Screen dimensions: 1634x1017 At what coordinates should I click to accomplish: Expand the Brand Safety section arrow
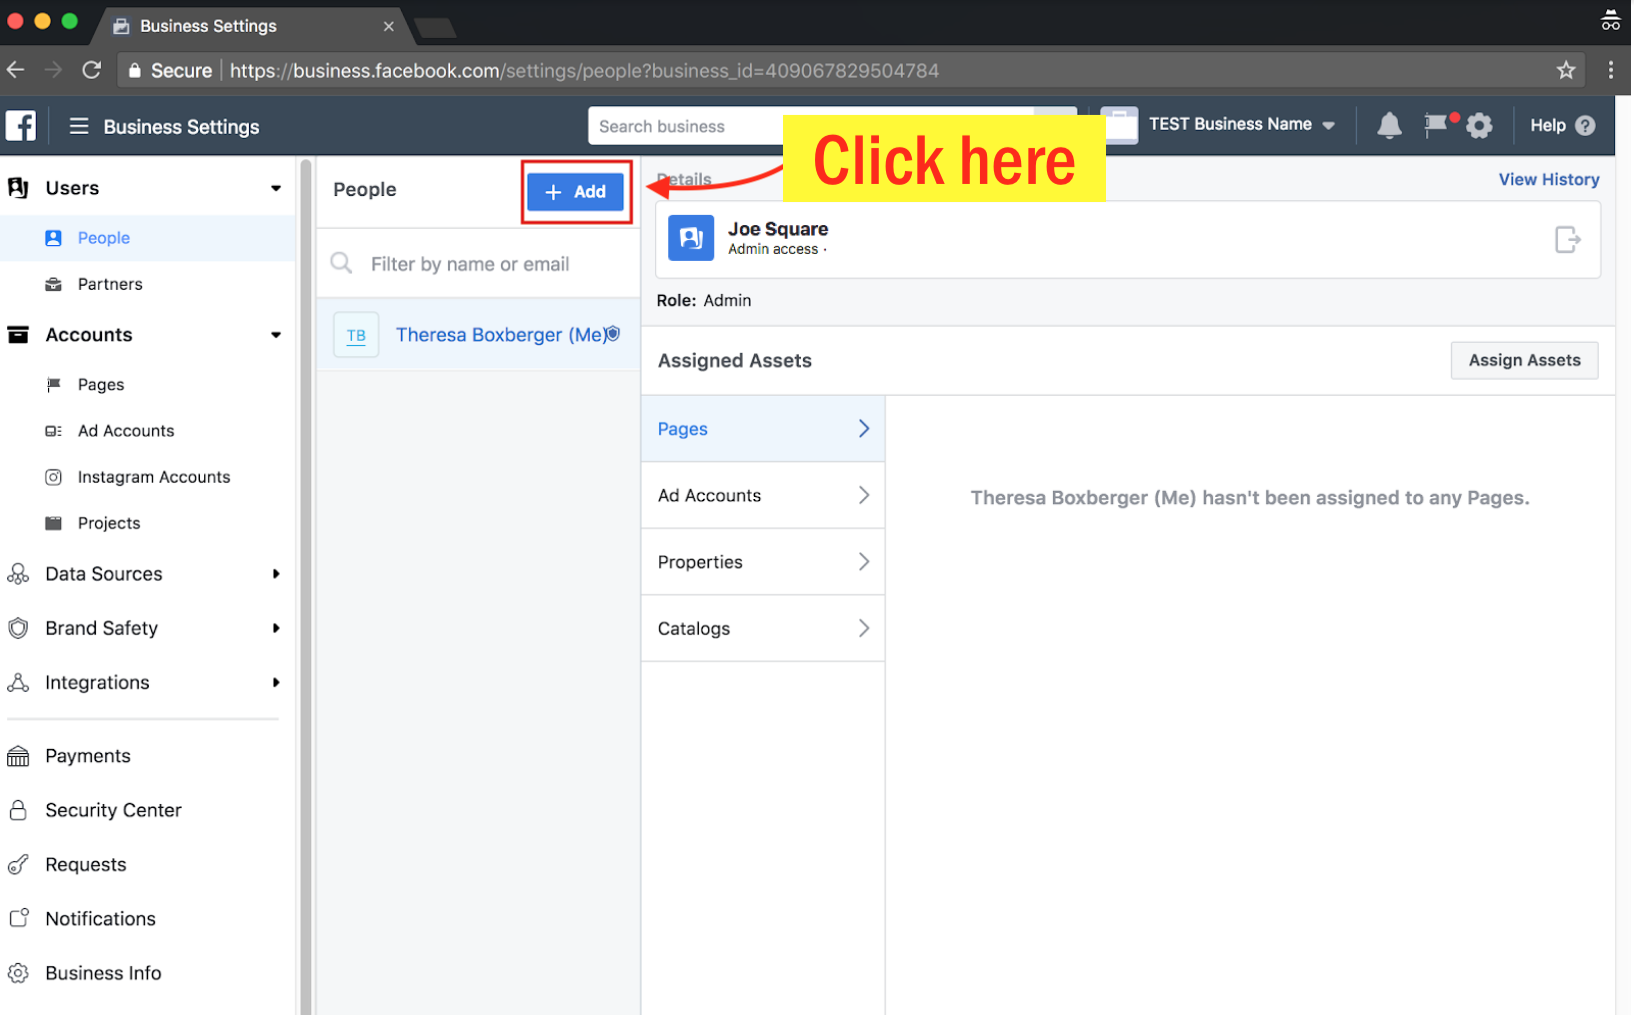tap(277, 629)
